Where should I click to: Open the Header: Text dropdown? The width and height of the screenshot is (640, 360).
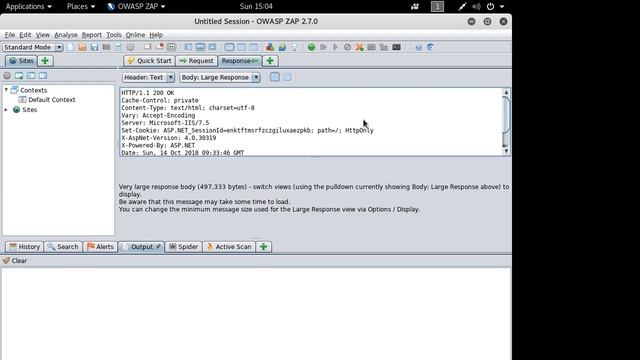coord(148,77)
